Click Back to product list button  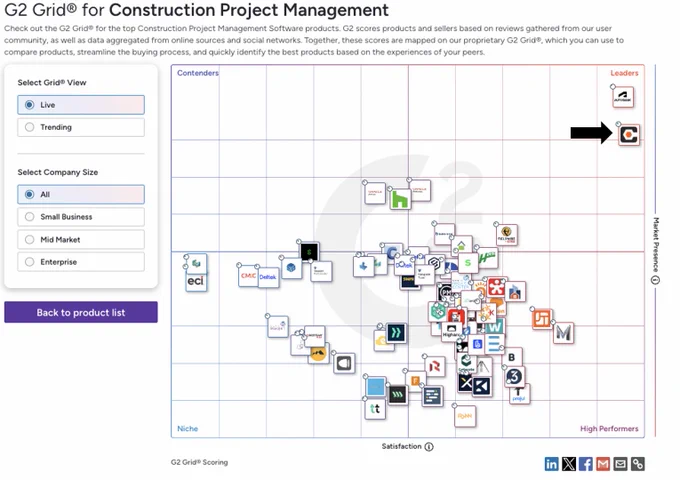coord(81,313)
